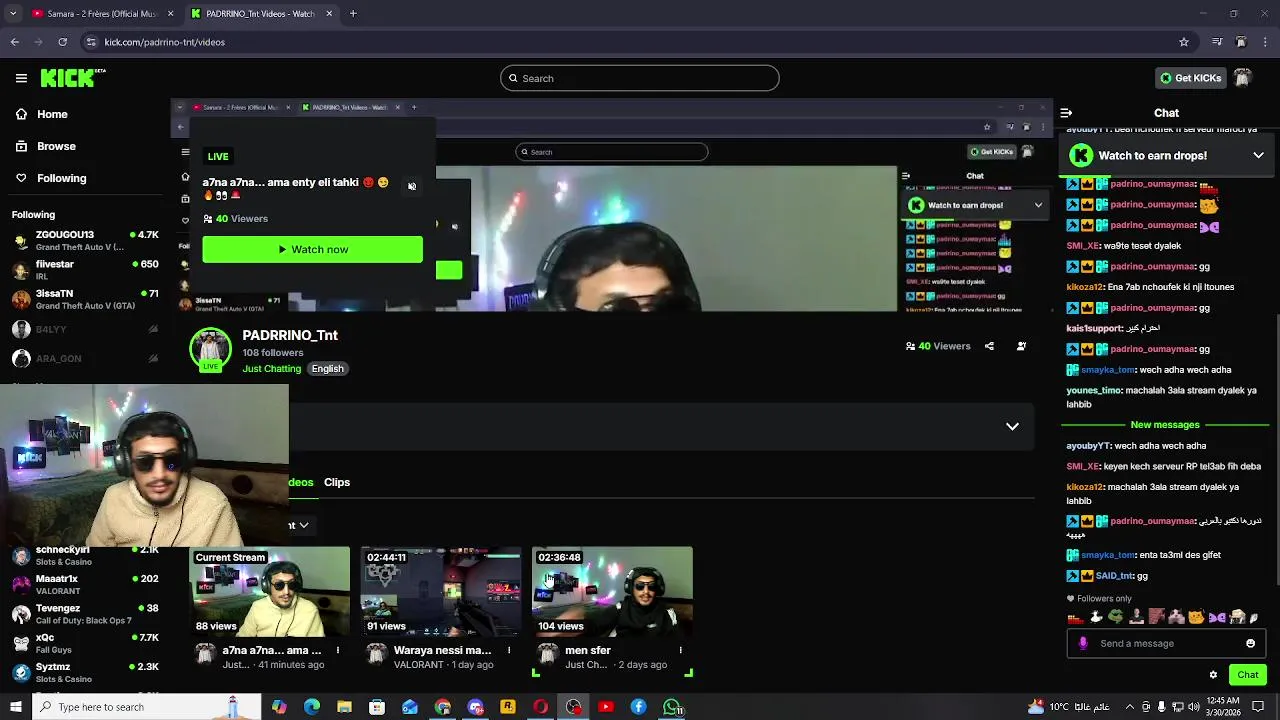Open Following in the sidebar
This screenshot has width=1280, height=720.
click(51, 178)
